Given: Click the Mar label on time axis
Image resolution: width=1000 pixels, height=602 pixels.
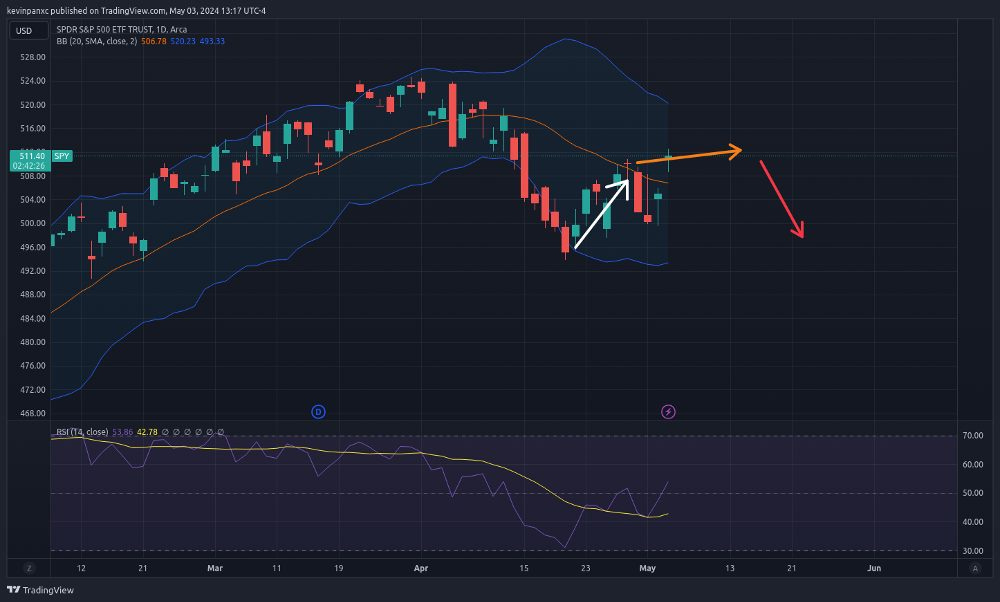Looking at the screenshot, I should pos(215,568).
